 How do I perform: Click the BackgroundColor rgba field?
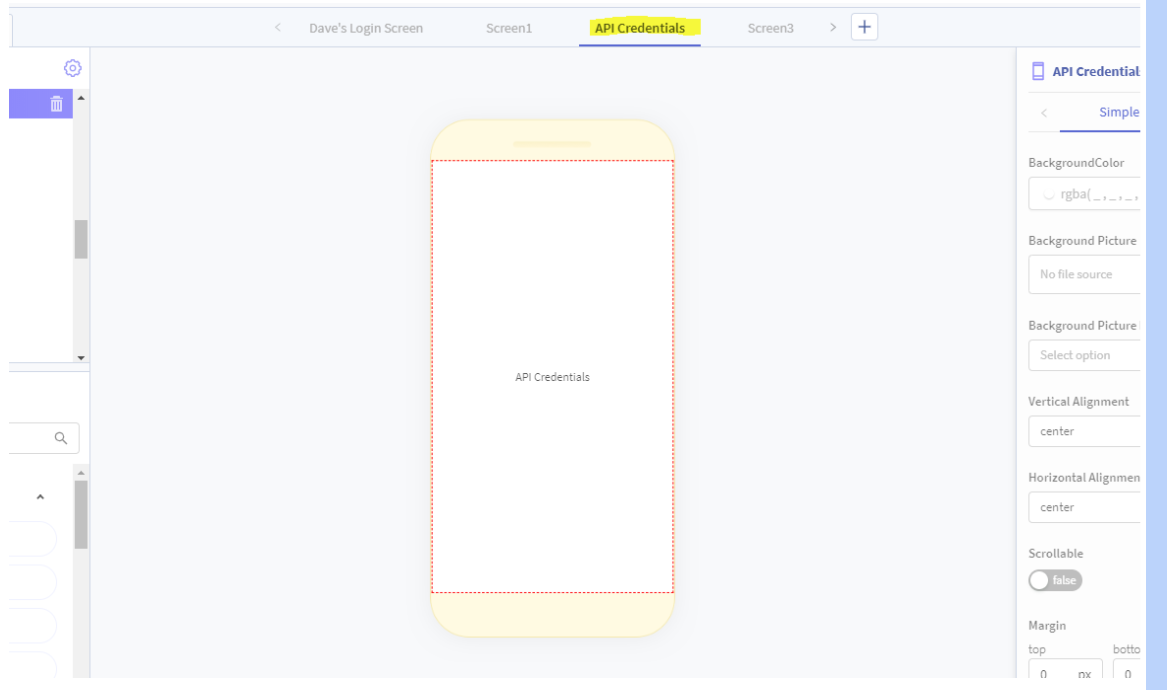(x=1090, y=194)
